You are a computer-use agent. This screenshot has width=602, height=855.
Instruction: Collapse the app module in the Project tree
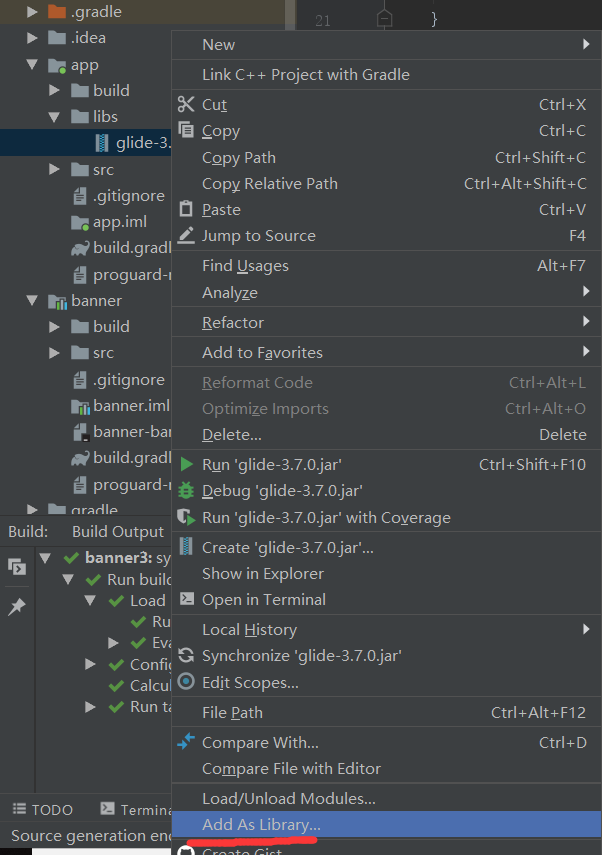[x=32, y=63]
